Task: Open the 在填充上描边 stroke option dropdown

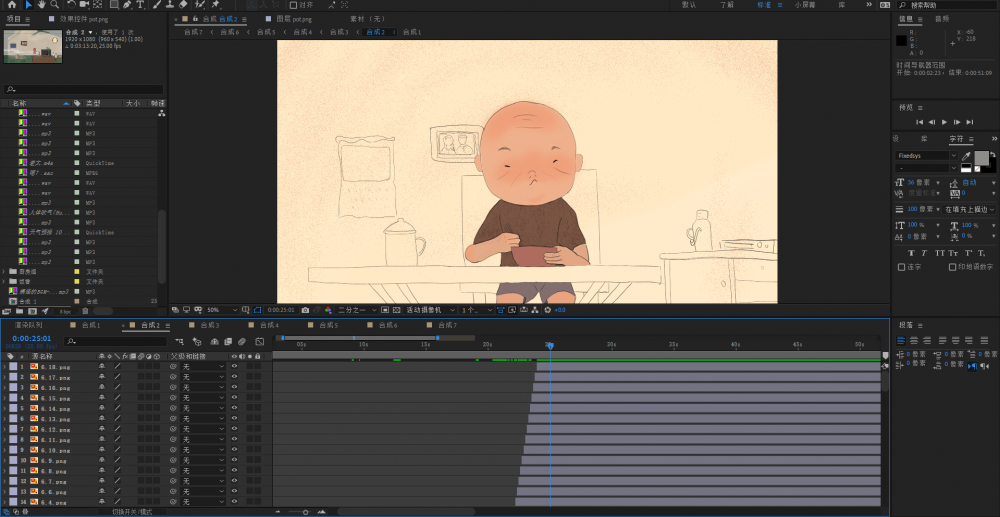Action: tap(970, 209)
